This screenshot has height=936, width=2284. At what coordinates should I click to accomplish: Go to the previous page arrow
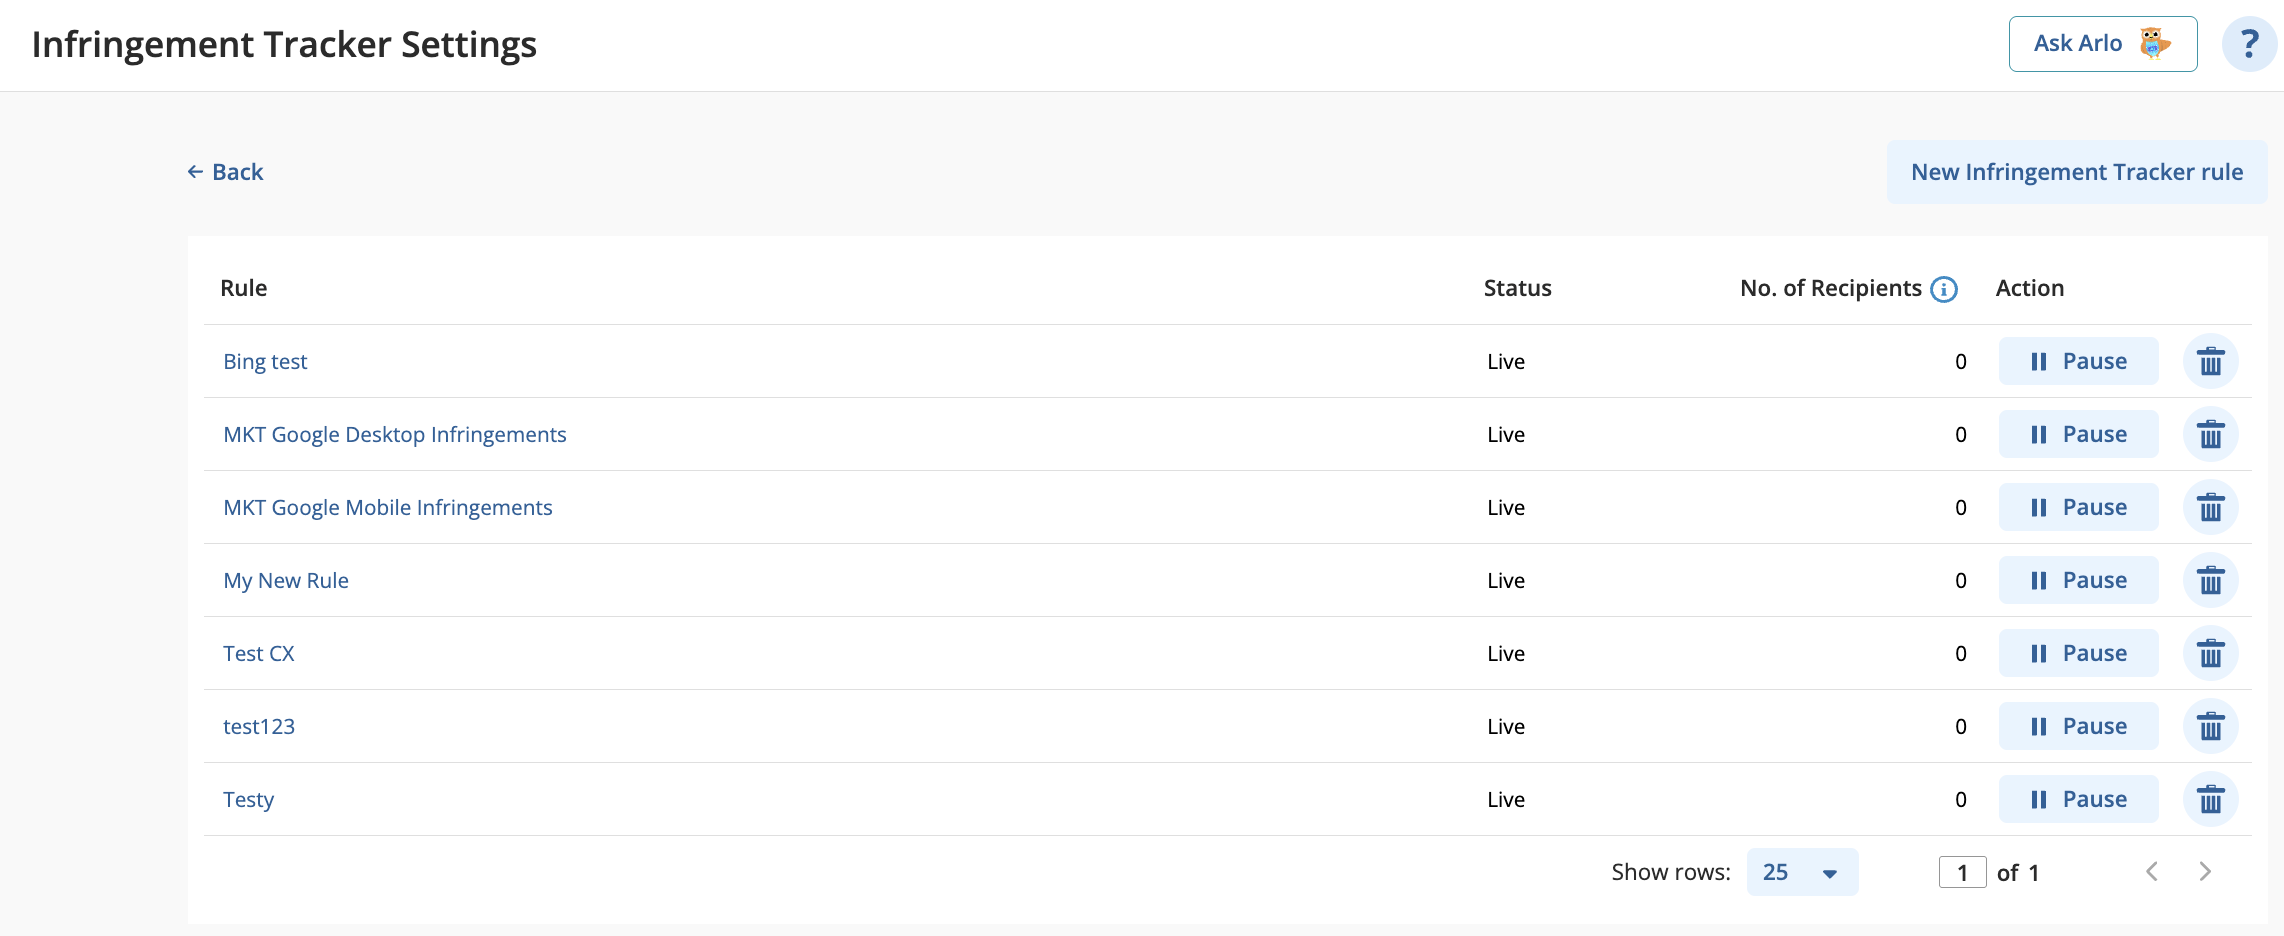click(x=2152, y=872)
